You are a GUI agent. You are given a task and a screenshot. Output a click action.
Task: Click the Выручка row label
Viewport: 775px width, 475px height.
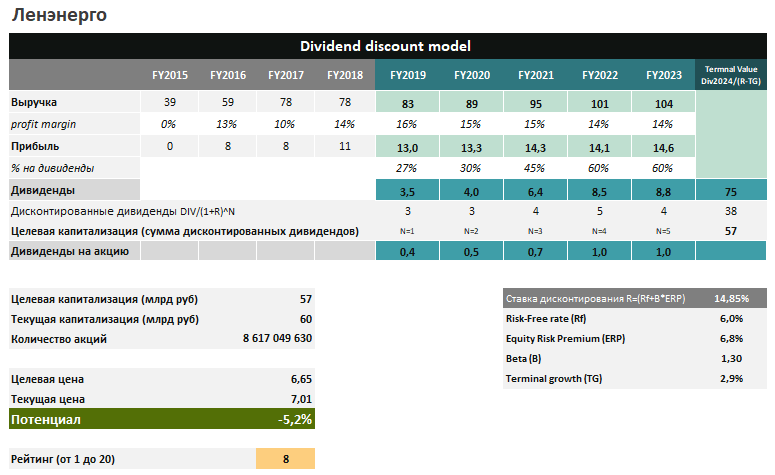point(34,103)
